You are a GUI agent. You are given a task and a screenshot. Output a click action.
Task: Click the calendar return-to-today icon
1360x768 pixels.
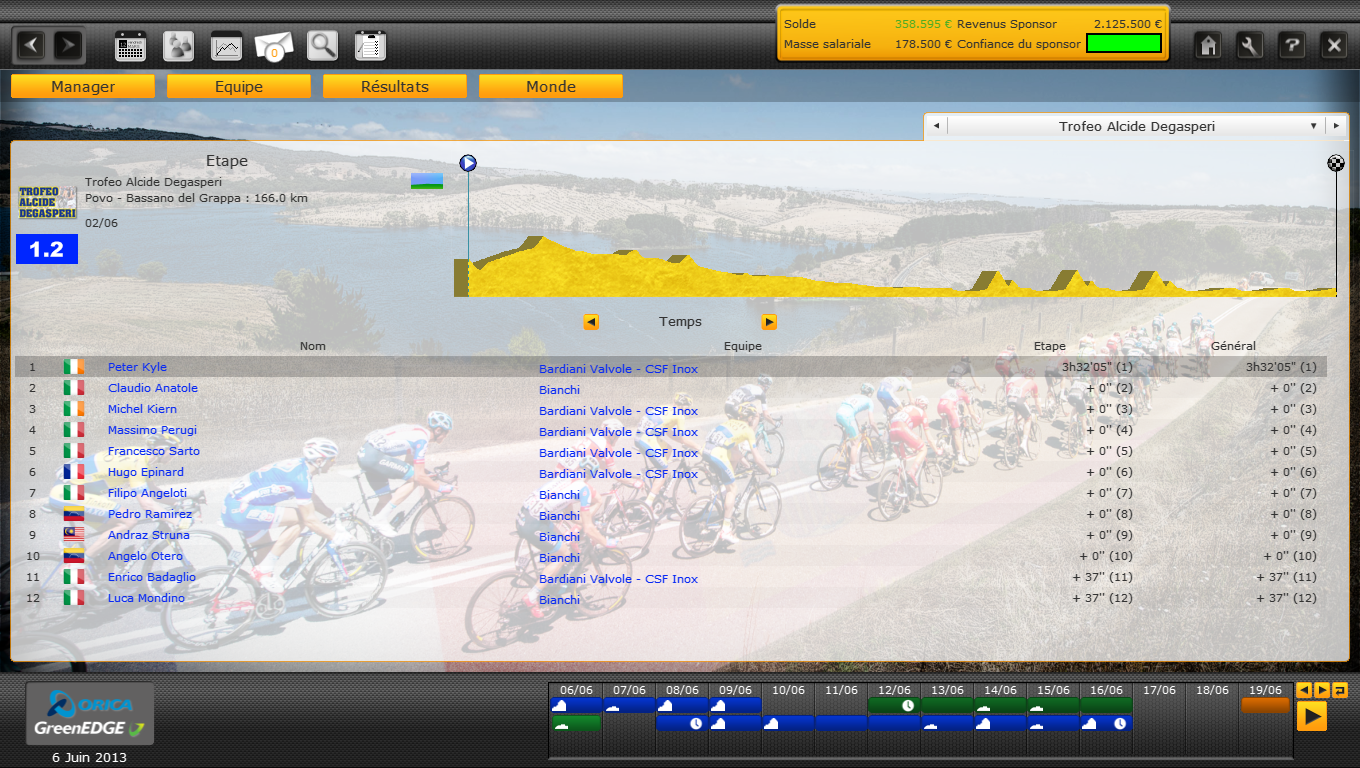tap(1340, 690)
